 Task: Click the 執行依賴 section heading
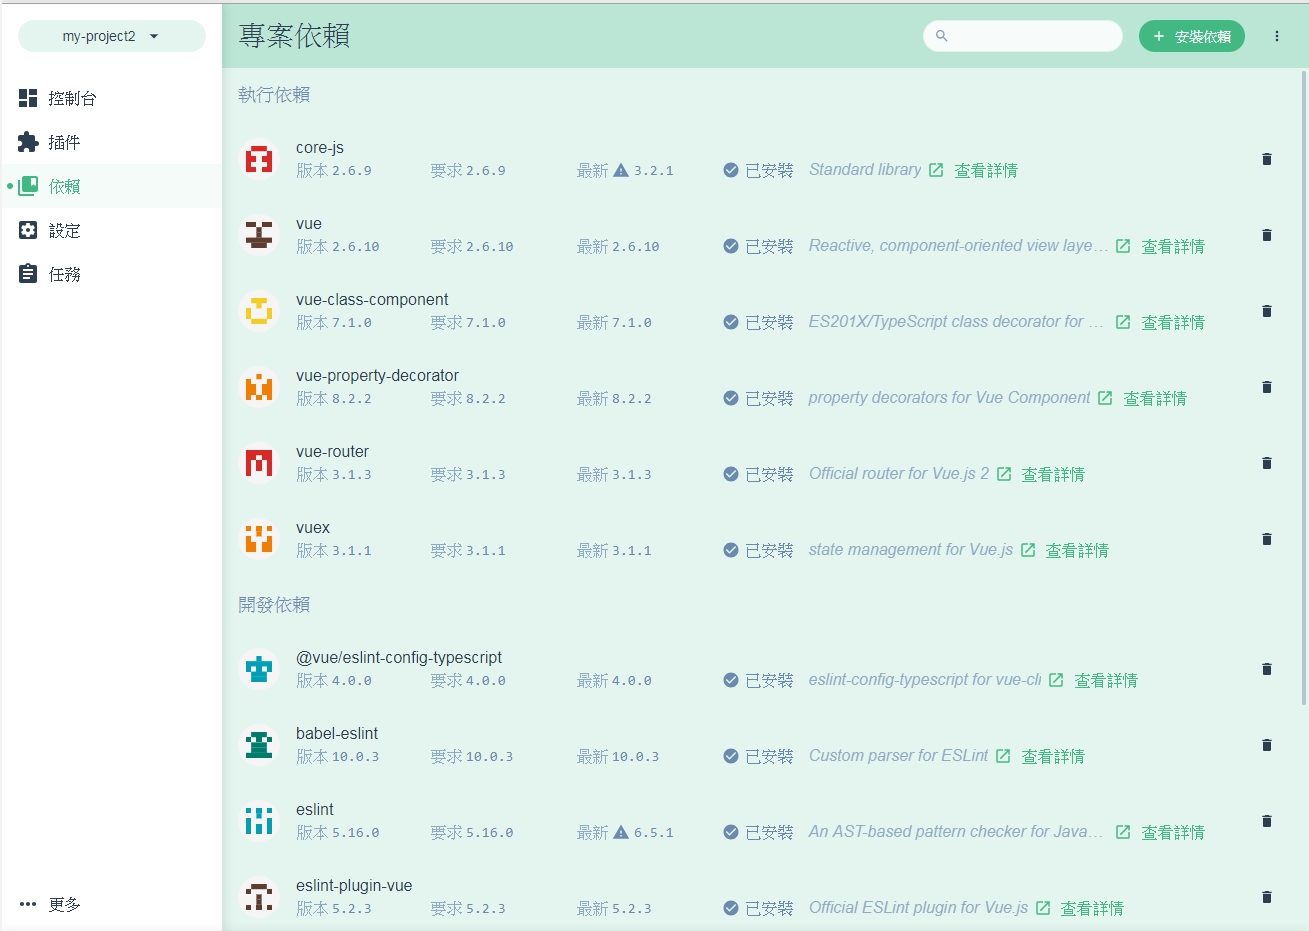274,95
